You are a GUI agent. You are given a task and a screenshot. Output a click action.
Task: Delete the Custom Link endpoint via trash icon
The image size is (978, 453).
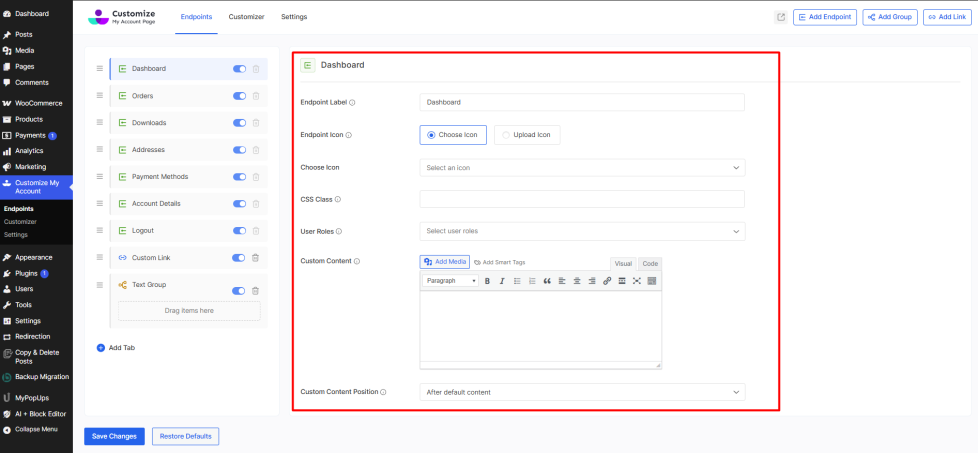coord(256,258)
